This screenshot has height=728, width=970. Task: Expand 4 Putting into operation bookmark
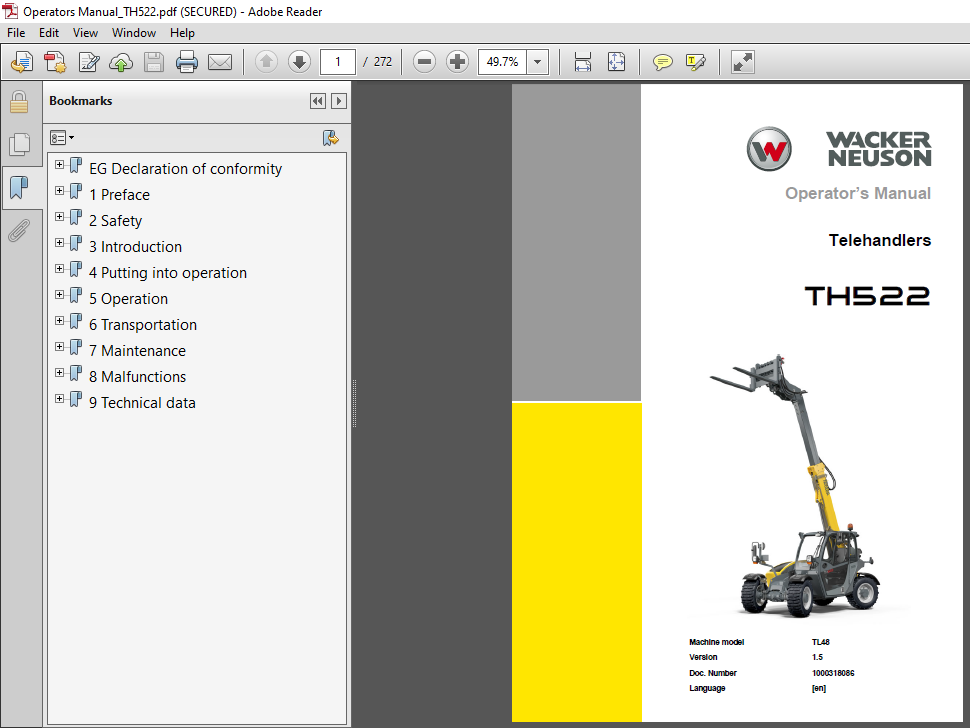59,268
